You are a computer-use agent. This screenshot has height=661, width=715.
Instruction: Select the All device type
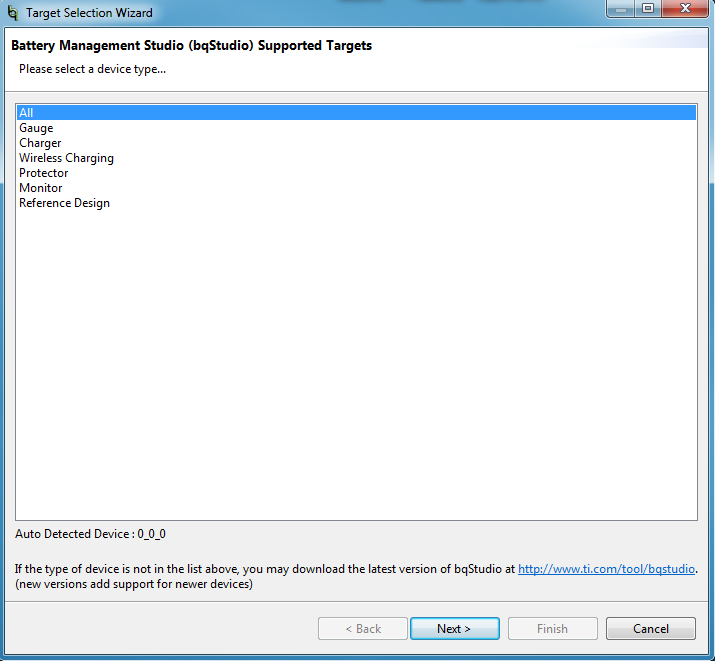click(x=356, y=113)
